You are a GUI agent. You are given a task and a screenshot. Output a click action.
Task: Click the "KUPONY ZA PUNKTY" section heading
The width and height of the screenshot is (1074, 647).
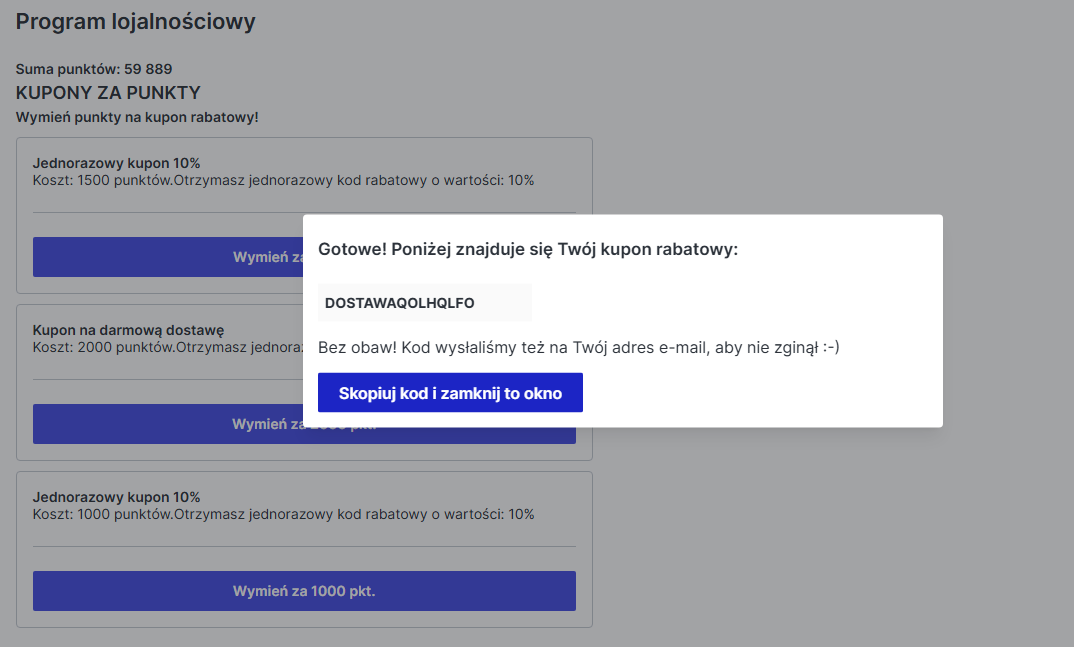[108, 92]
